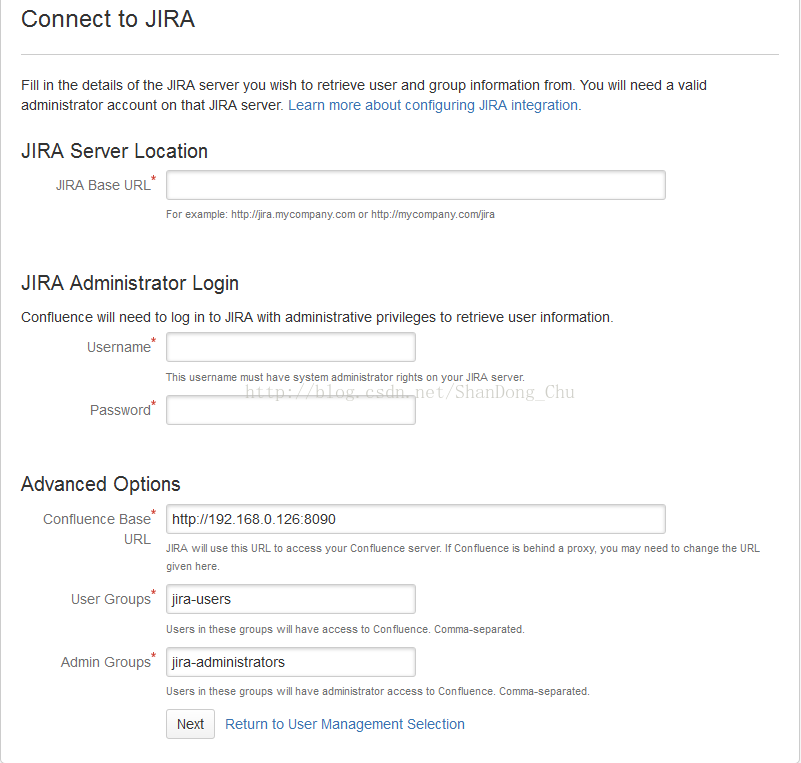Viewport: 801px width, 763px height.
Task: Click the JIRA Base URL input field
Action: point(415,185)
